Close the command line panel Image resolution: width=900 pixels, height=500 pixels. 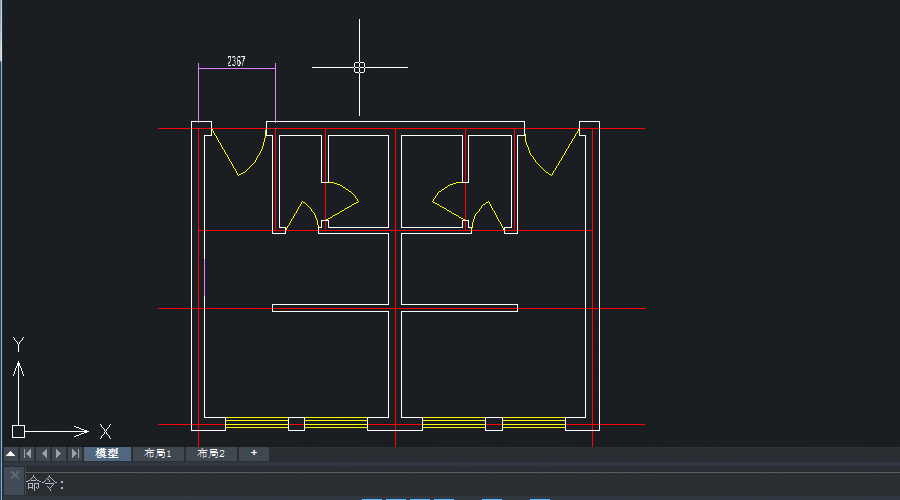pyautogui.click(x=14, y=476)
